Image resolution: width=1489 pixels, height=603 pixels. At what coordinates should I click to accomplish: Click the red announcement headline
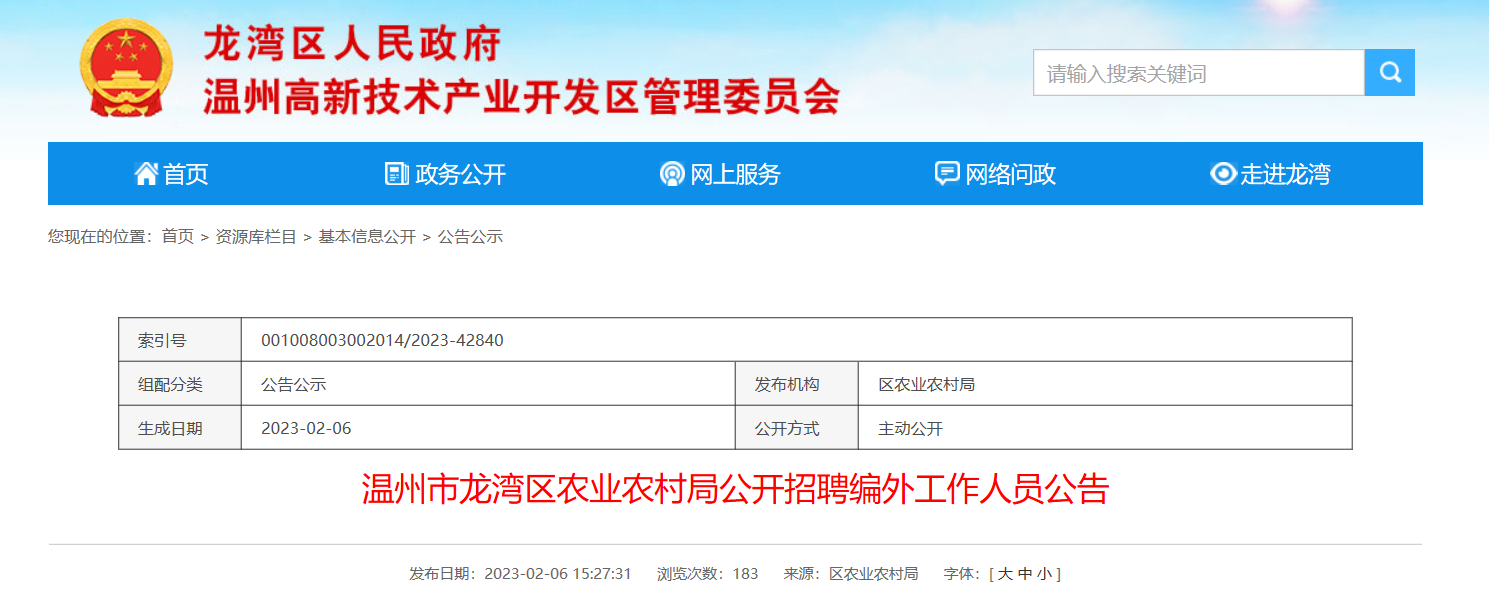coord(735,490)
